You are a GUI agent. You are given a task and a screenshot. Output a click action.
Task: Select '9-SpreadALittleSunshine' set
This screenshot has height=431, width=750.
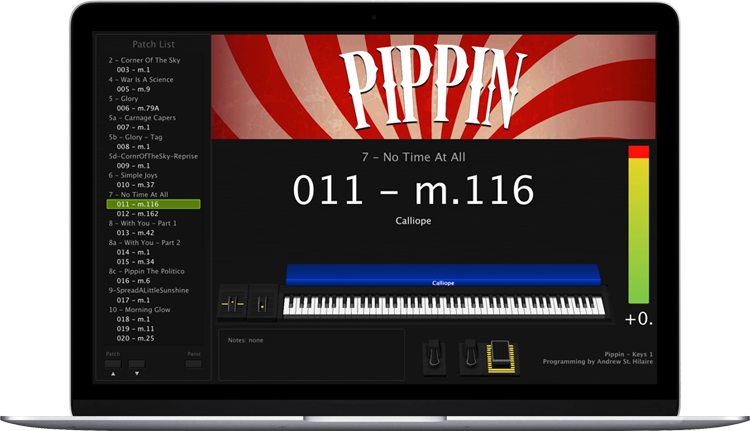pyautogui.click(x=149, y=290)
